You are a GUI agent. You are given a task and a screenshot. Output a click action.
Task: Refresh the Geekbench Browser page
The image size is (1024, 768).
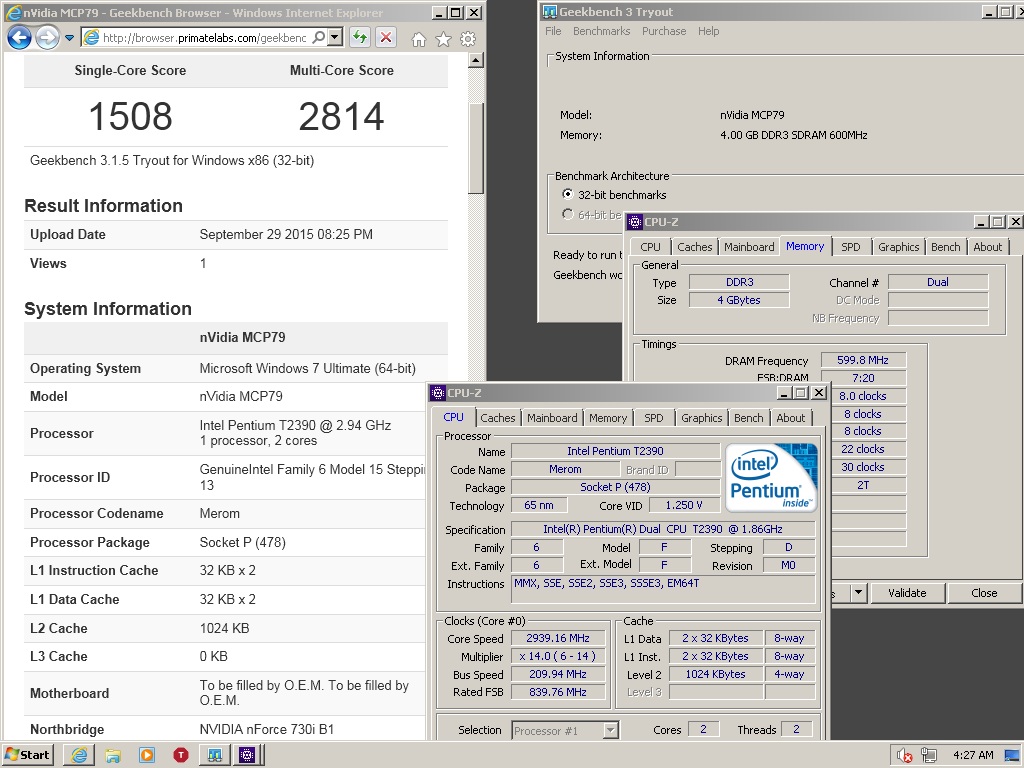click(x=359, y=38)
